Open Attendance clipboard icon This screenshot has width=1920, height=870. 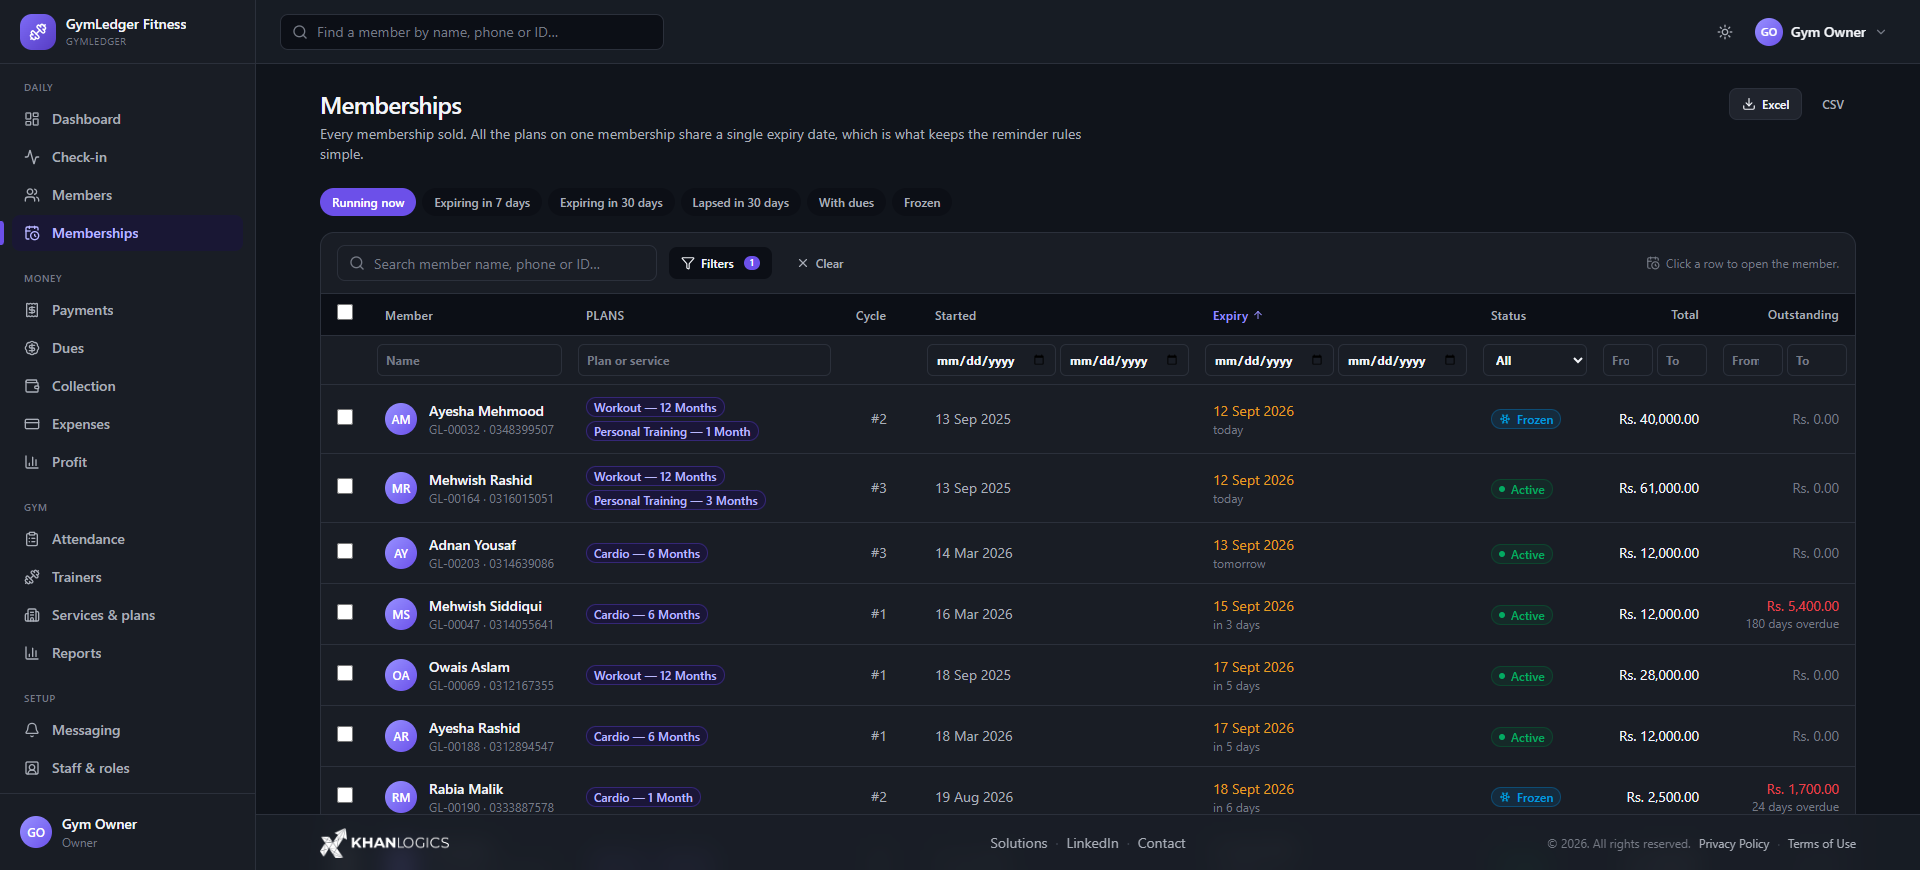tap(32, 539)
